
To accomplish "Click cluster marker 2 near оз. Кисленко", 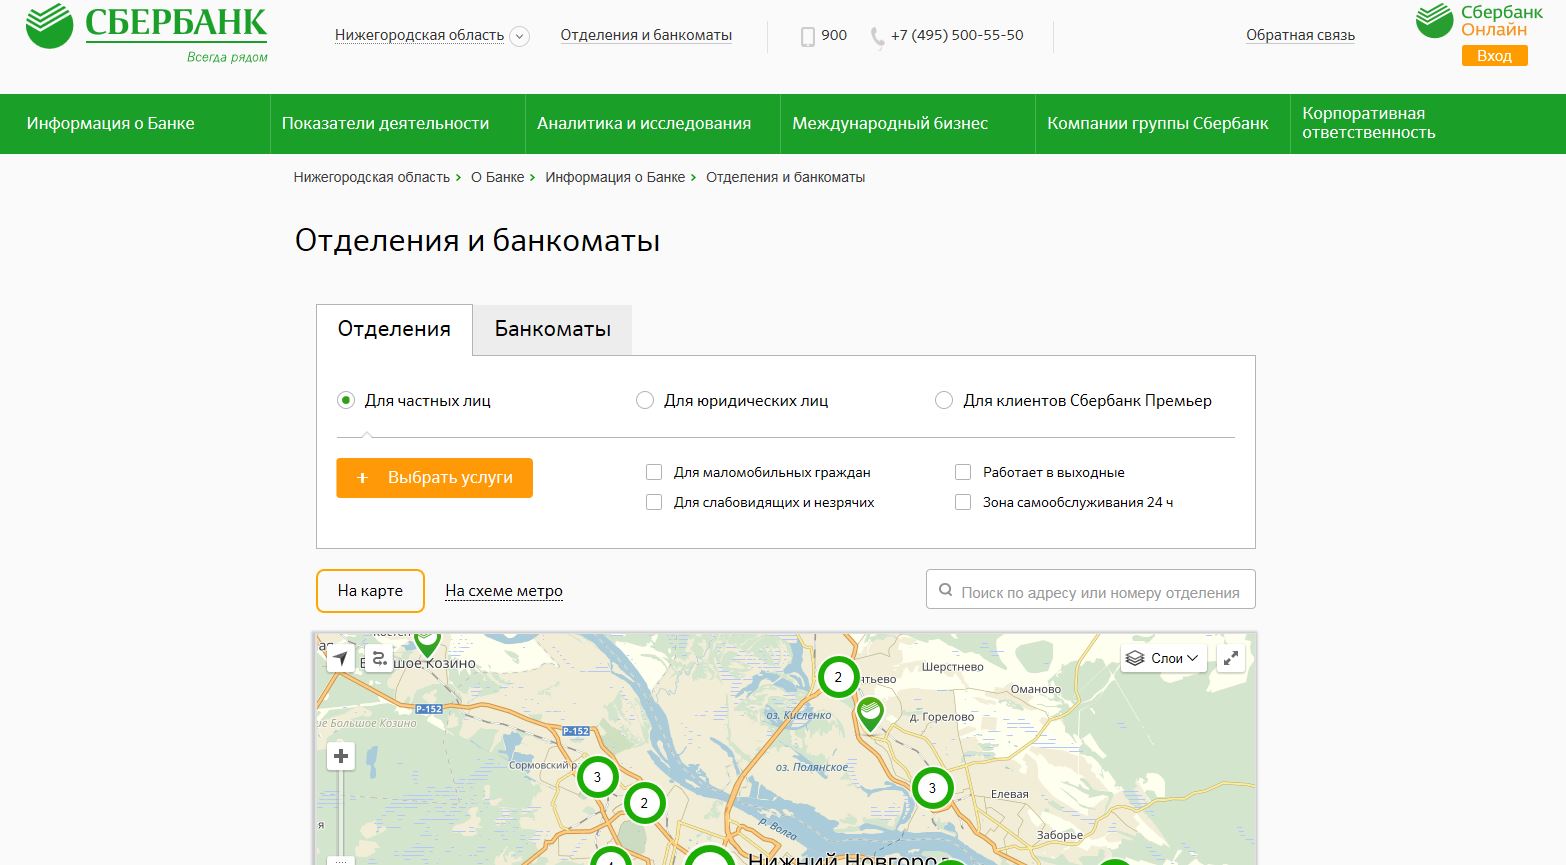I will coord(838,677).
